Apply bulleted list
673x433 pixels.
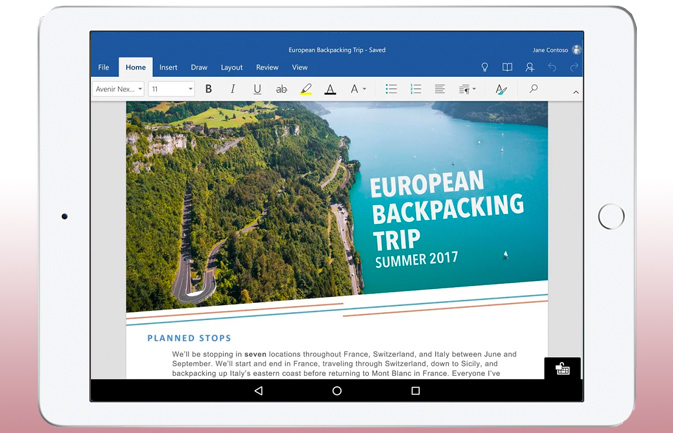point(391,89)
